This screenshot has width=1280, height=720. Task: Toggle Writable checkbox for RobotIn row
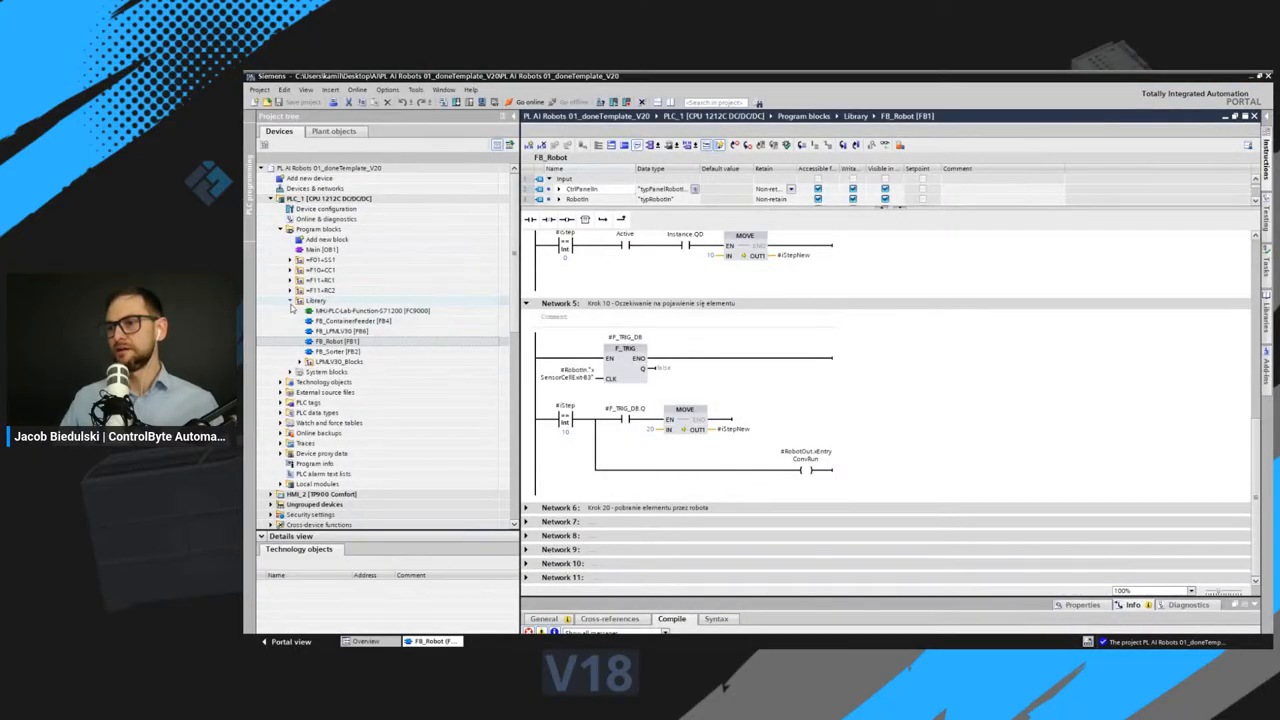click(852, 199)
